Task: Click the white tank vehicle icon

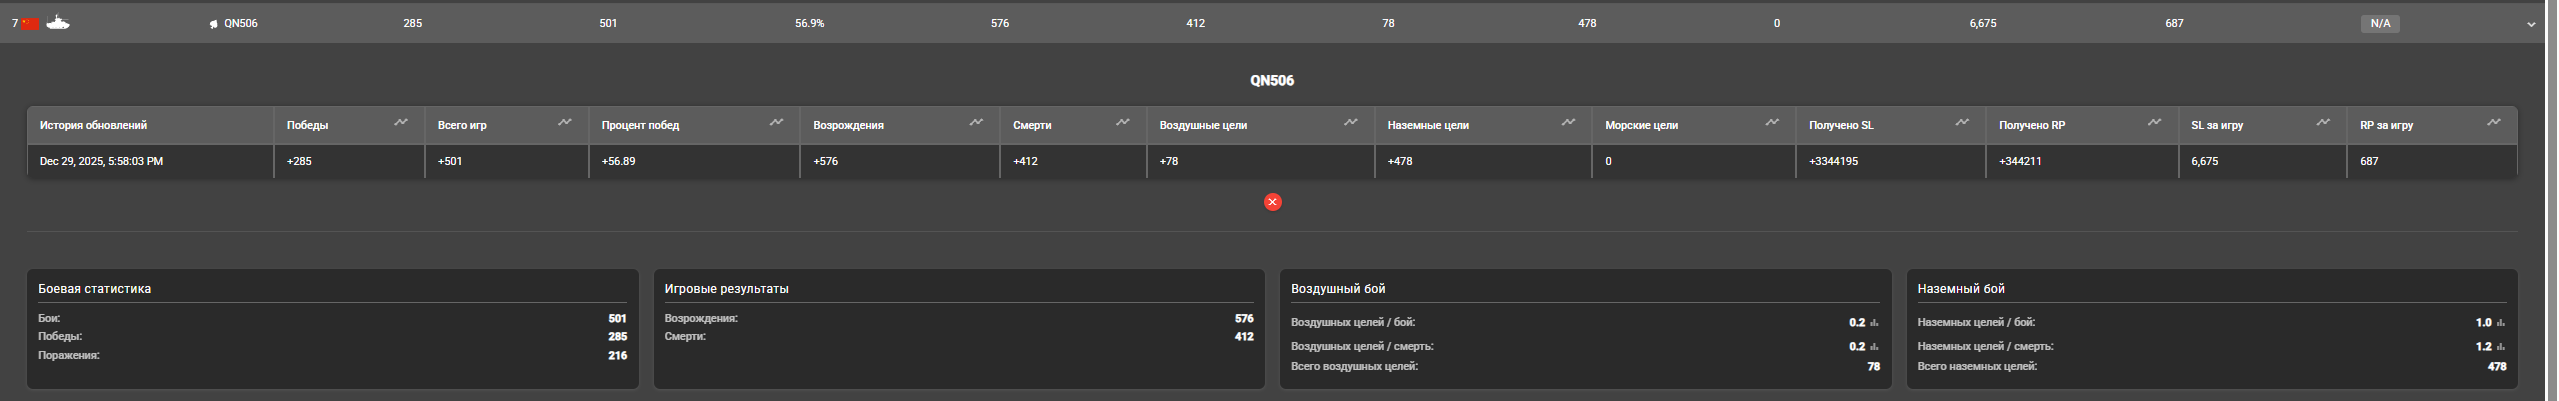Action: coord(58,22)
